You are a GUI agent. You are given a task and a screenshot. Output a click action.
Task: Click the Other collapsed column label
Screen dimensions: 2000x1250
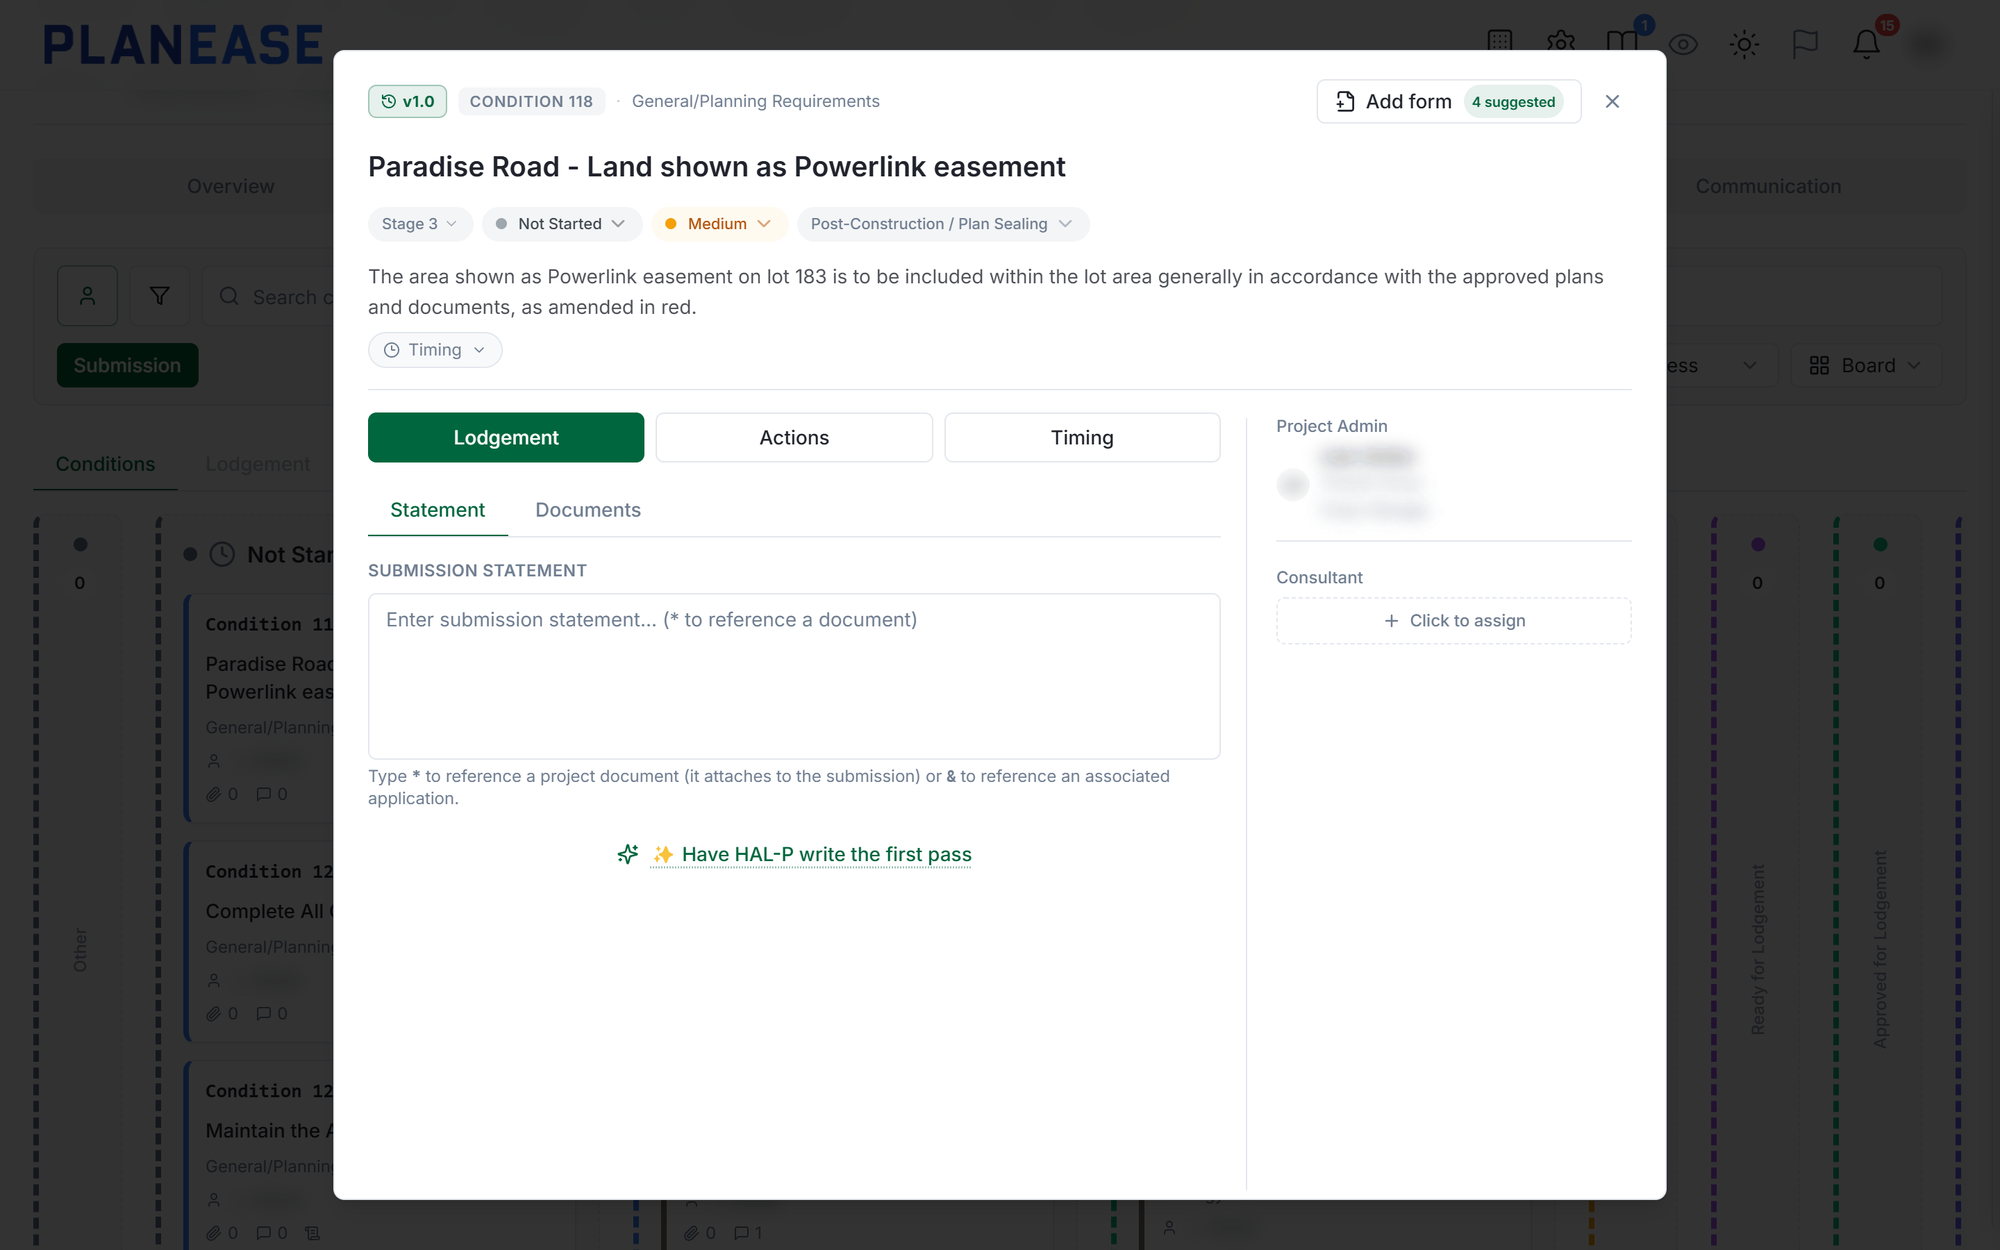point(80,950)
